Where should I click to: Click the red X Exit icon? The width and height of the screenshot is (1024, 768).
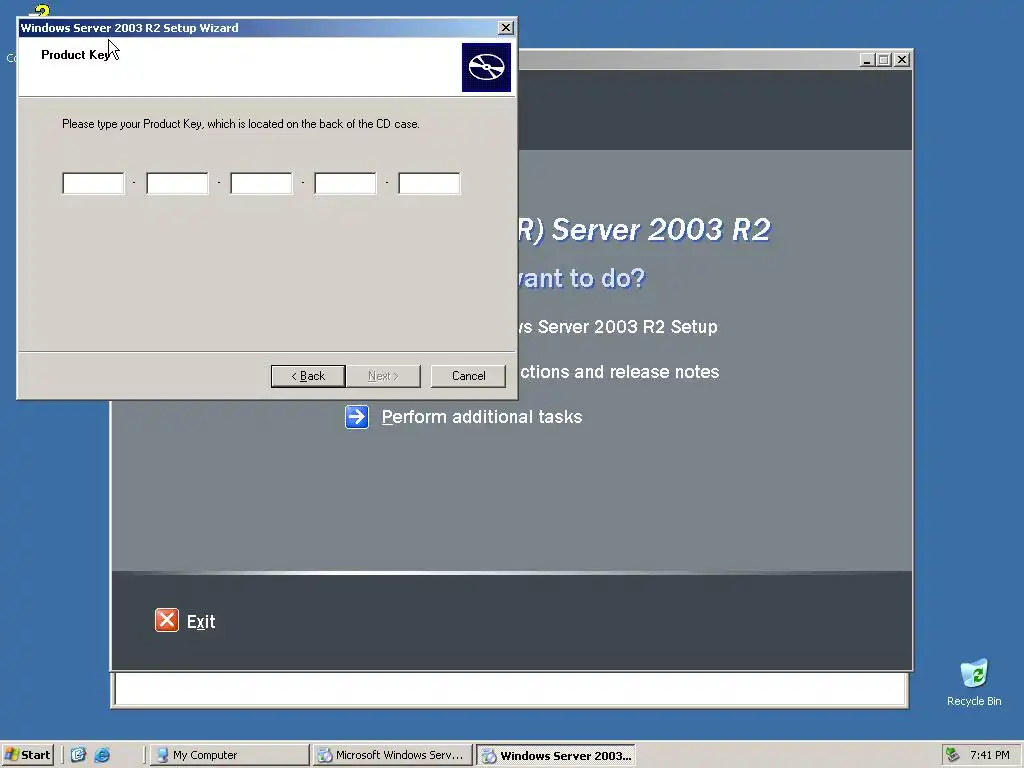click(x=167, y=620)
